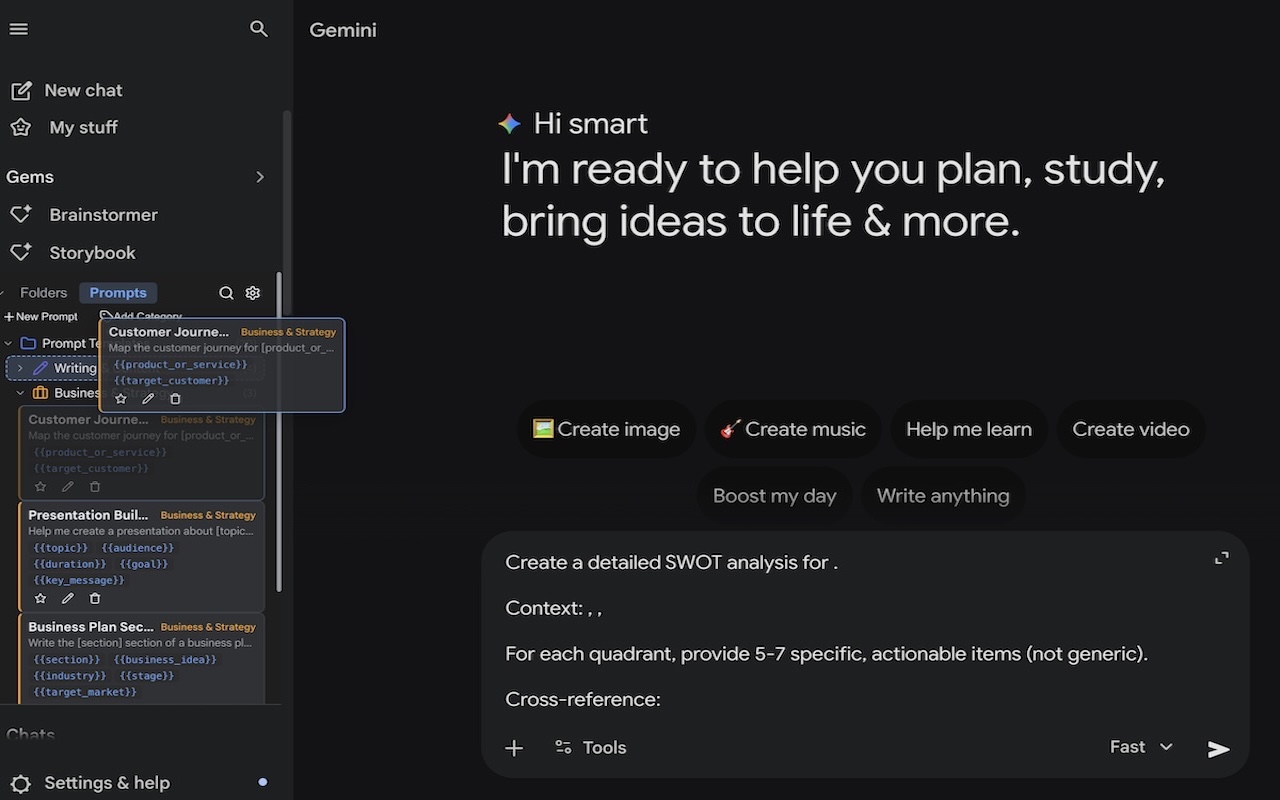The image size is (1280, 800).
Task: Edit the Presentation Builder prompt
Action: [x=67, y=598]
